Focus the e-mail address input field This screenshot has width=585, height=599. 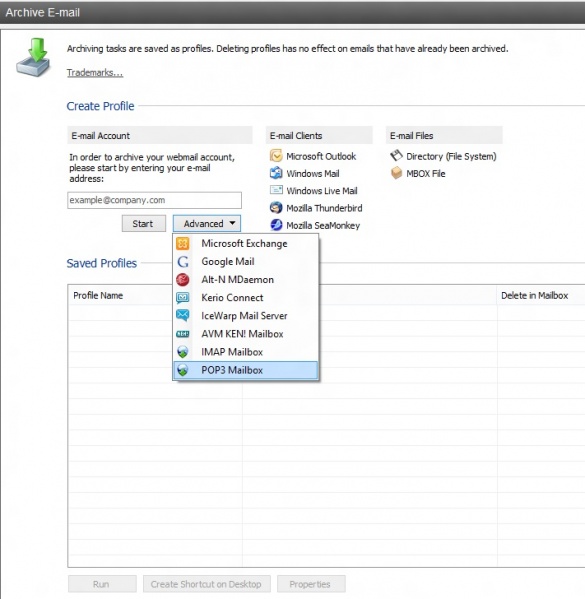(154, 200)
